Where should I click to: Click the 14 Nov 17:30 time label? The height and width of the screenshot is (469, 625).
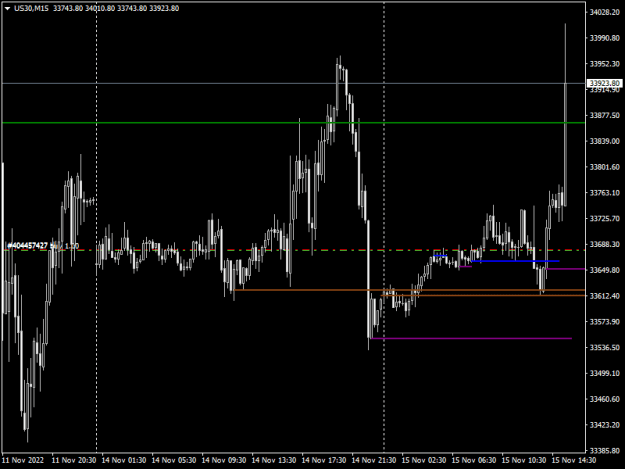click(324, 460)
